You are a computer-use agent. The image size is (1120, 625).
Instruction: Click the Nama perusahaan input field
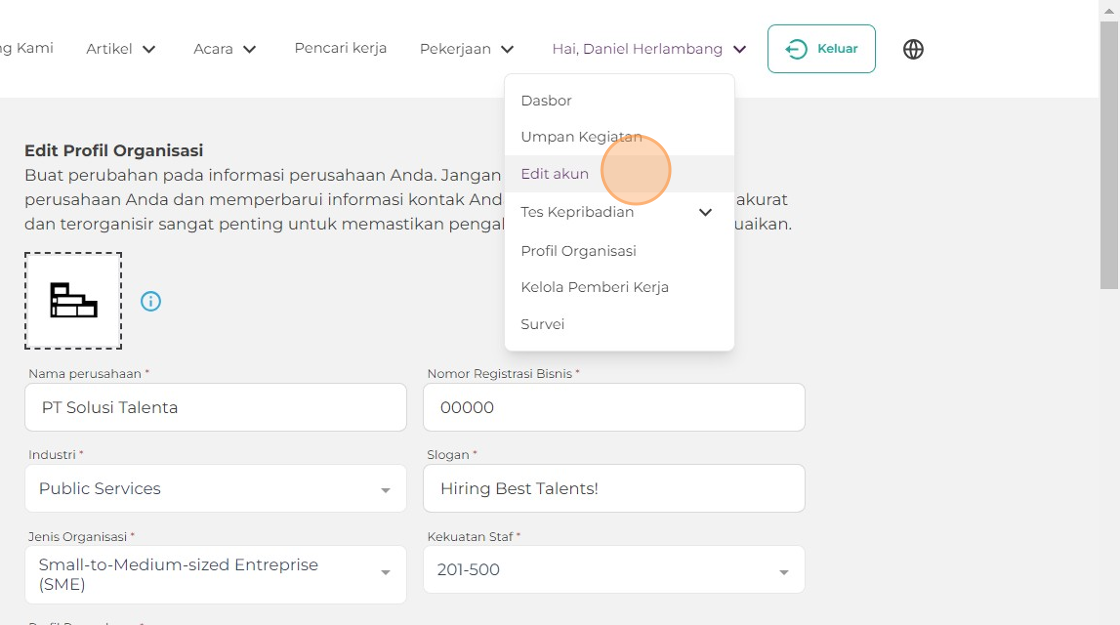coord(215,407)
